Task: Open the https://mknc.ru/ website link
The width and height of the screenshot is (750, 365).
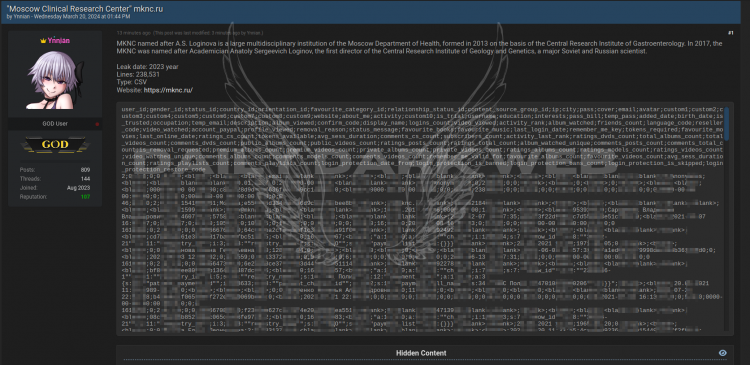Action: pos(168,90)
